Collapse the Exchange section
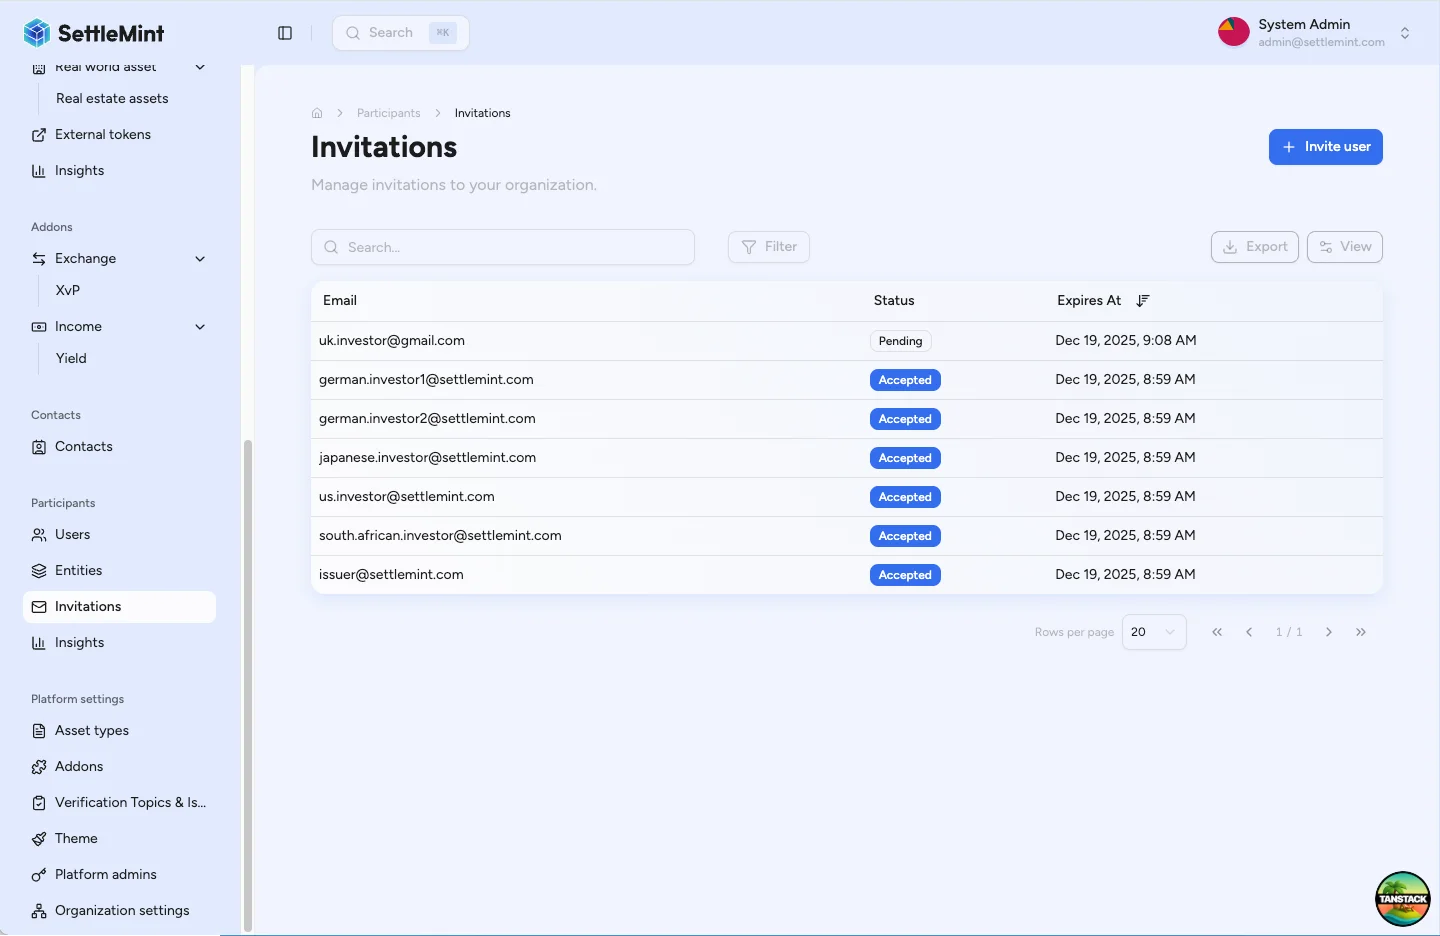The image size is (1440, 936). click(x=200, y=258)
